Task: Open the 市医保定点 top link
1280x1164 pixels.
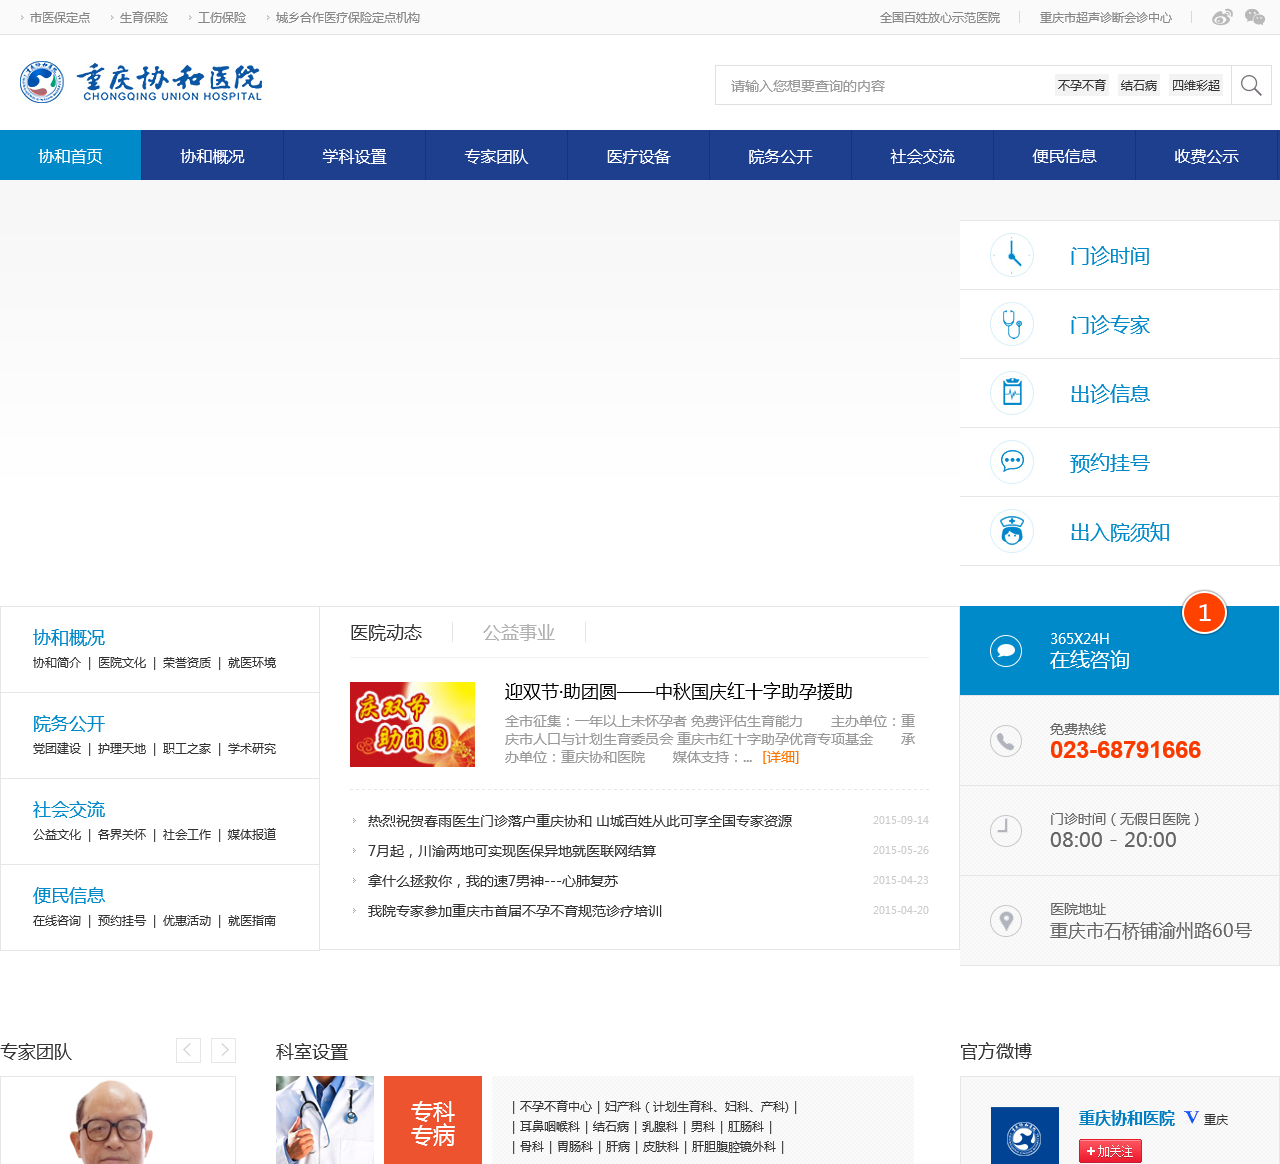Action: 60,18
